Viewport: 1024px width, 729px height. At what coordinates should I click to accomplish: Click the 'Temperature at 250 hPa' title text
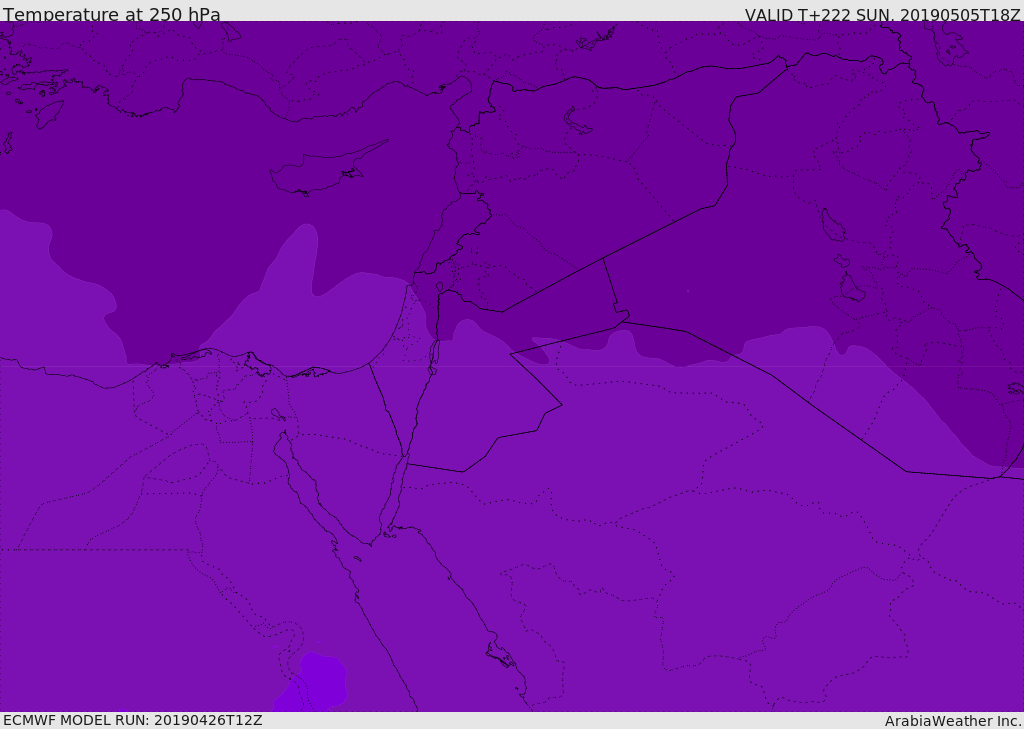[112, 14]
